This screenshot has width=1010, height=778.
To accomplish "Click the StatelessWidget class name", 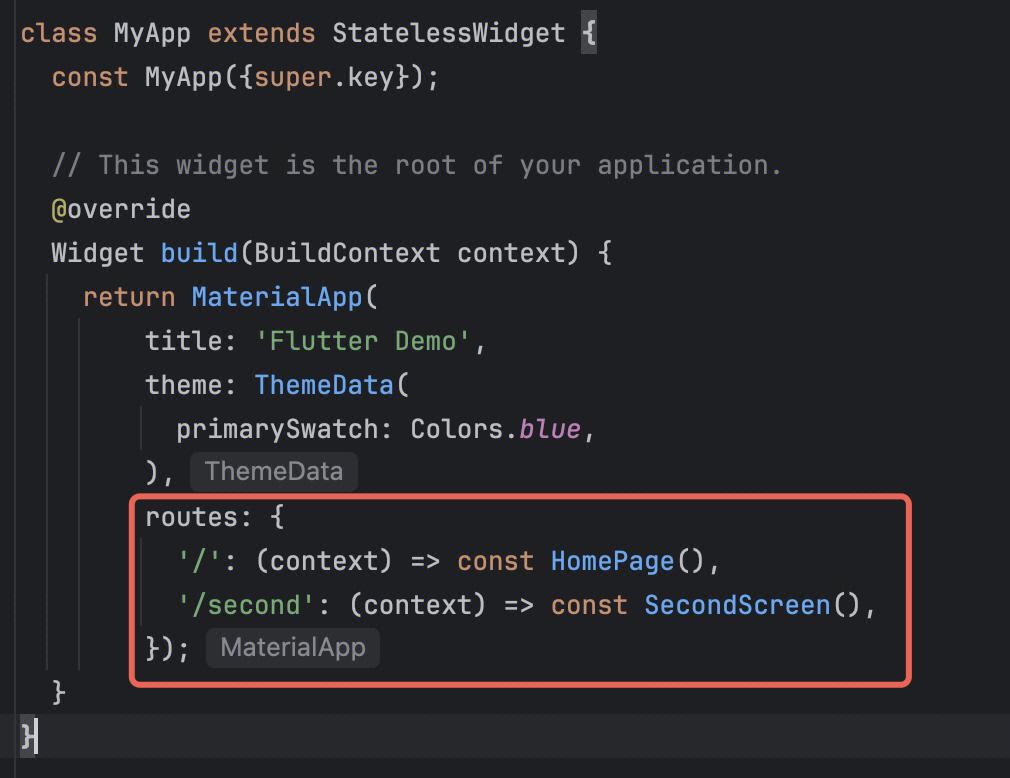I will click(448, 33).
